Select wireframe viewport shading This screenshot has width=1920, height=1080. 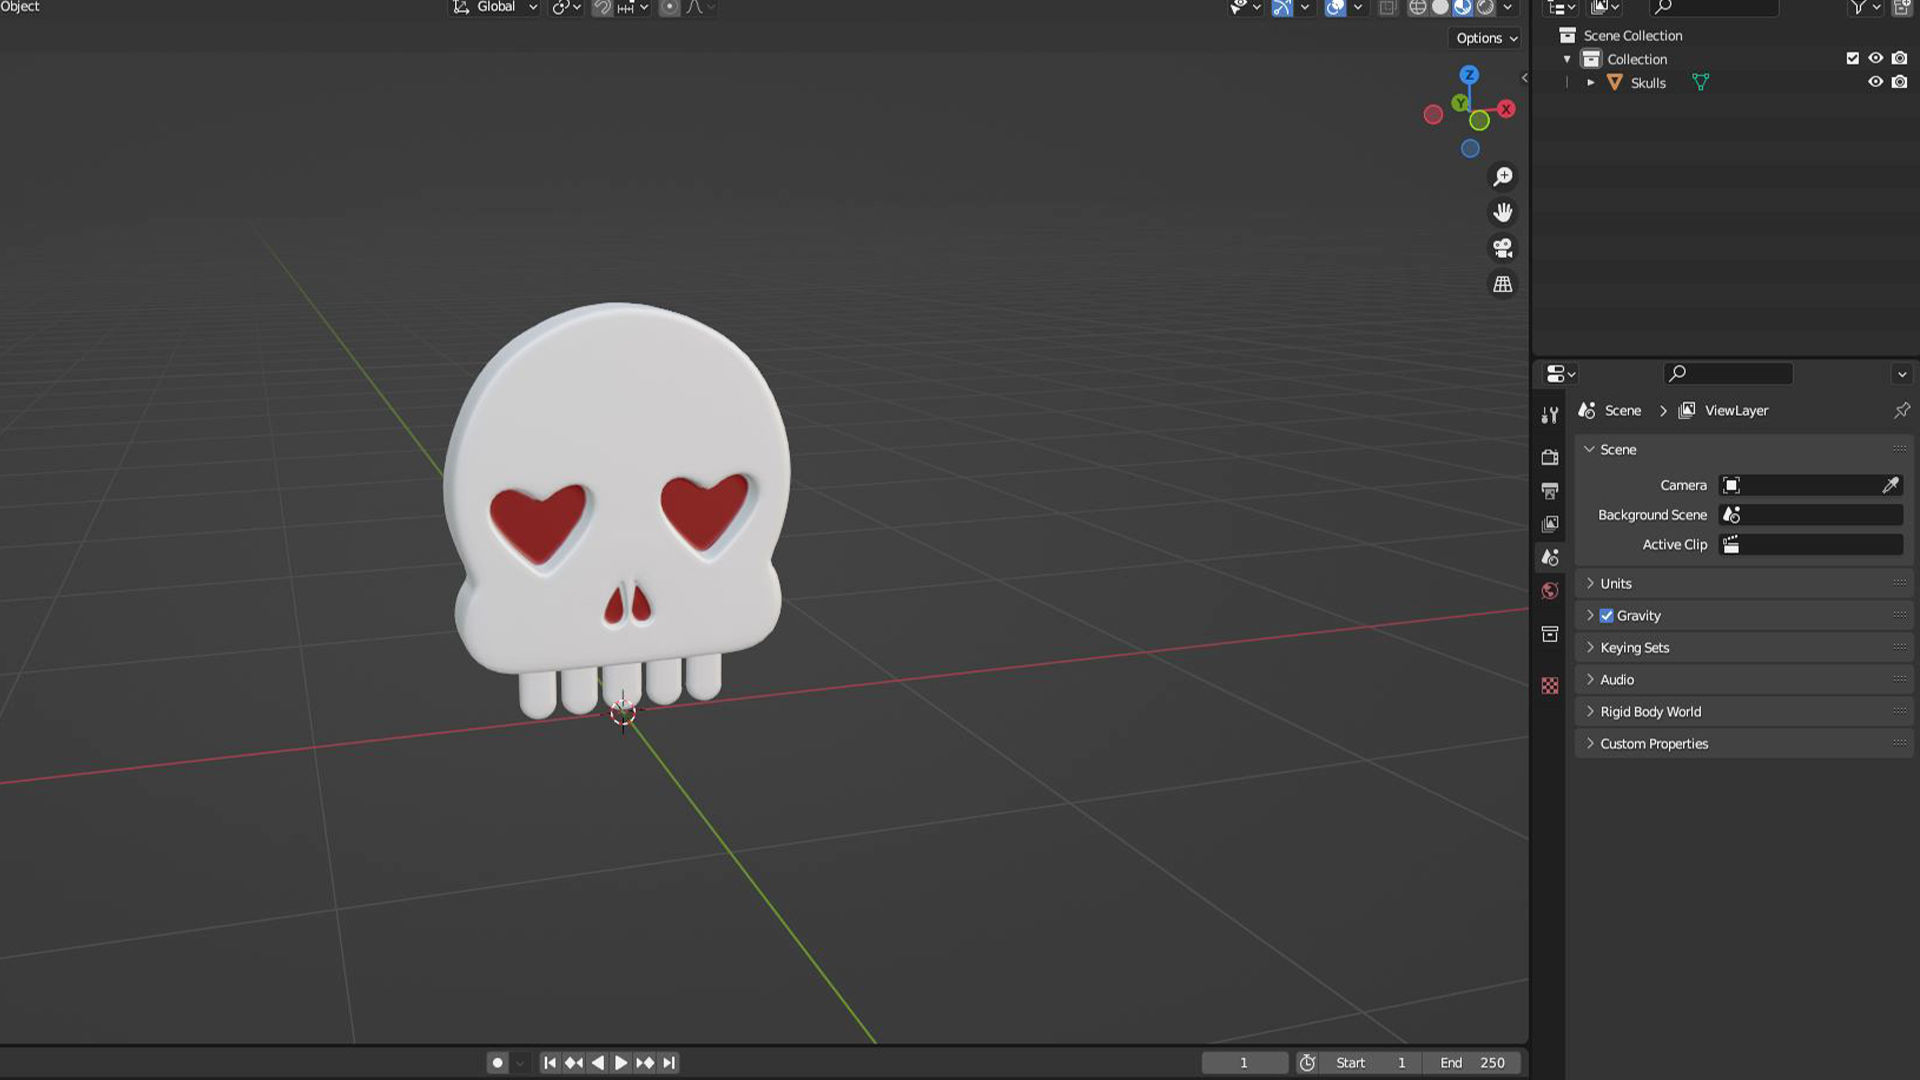tap(1417, 8)
